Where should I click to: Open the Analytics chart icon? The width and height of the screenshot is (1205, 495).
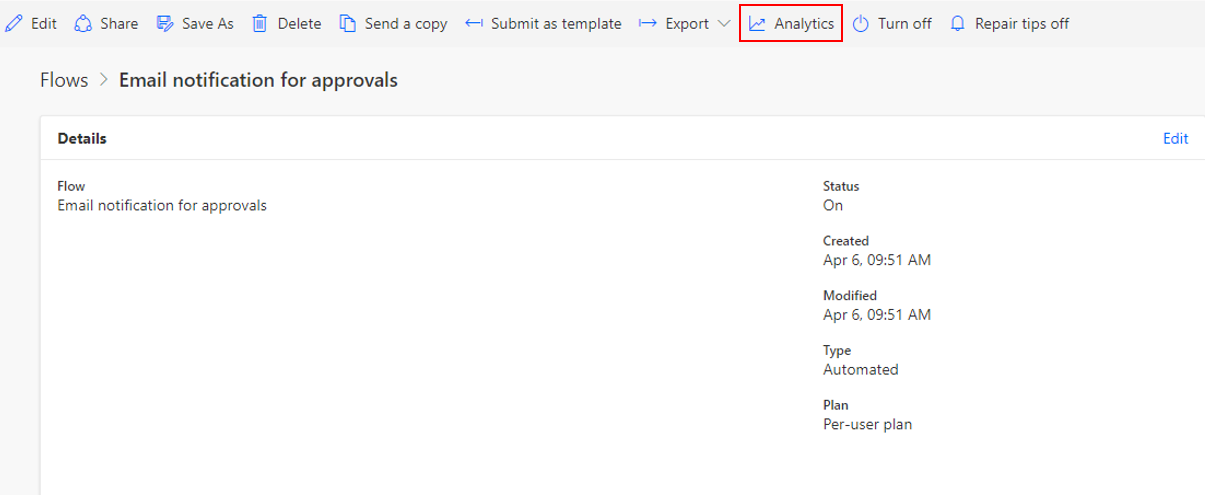point(758,23)
